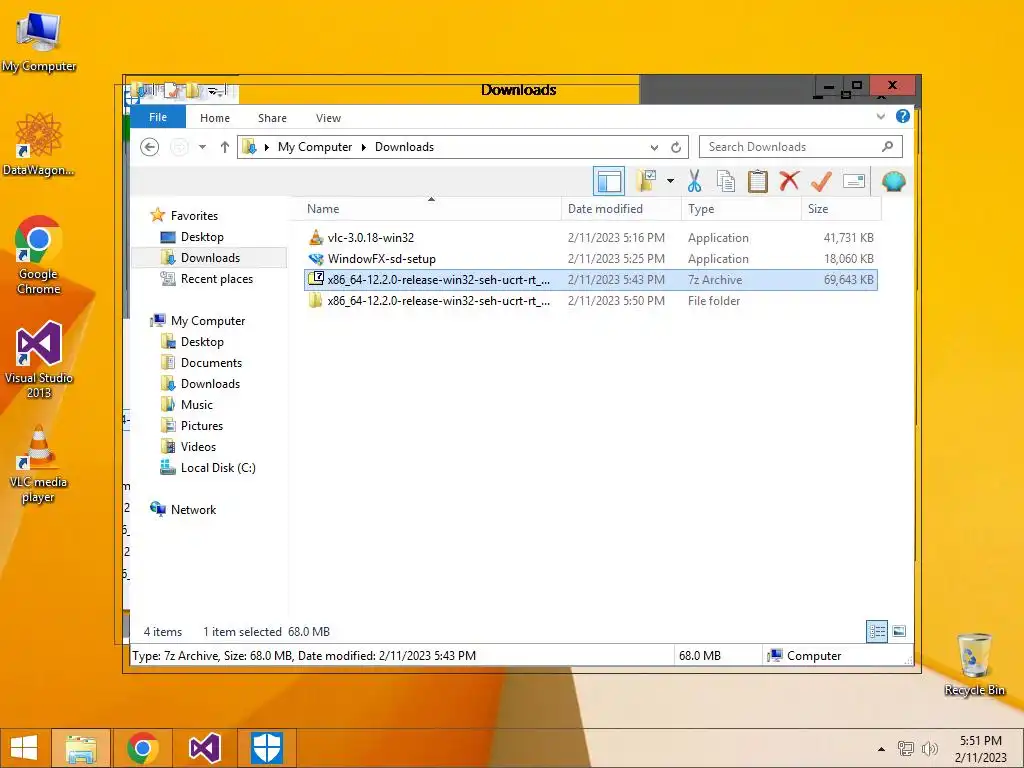The image size is (1024, 768).
Task: Open the Windows Start button
Action: click(x=24, y=748)
